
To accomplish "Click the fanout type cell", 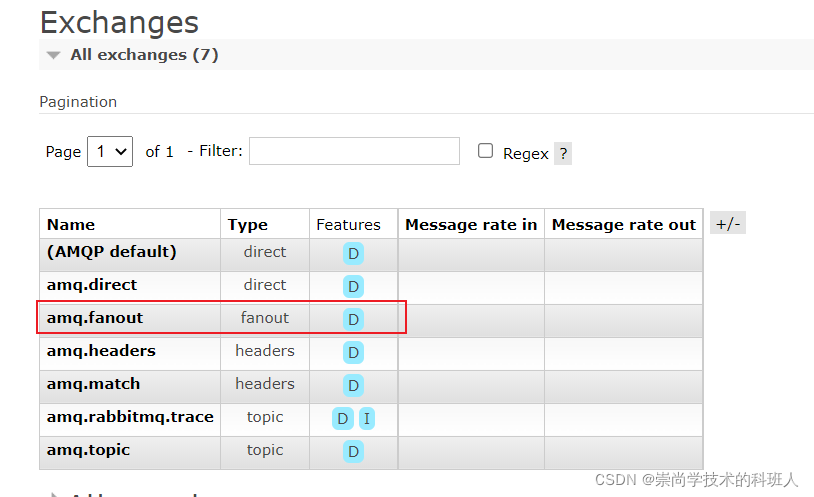I will click(x=265, y=318).
